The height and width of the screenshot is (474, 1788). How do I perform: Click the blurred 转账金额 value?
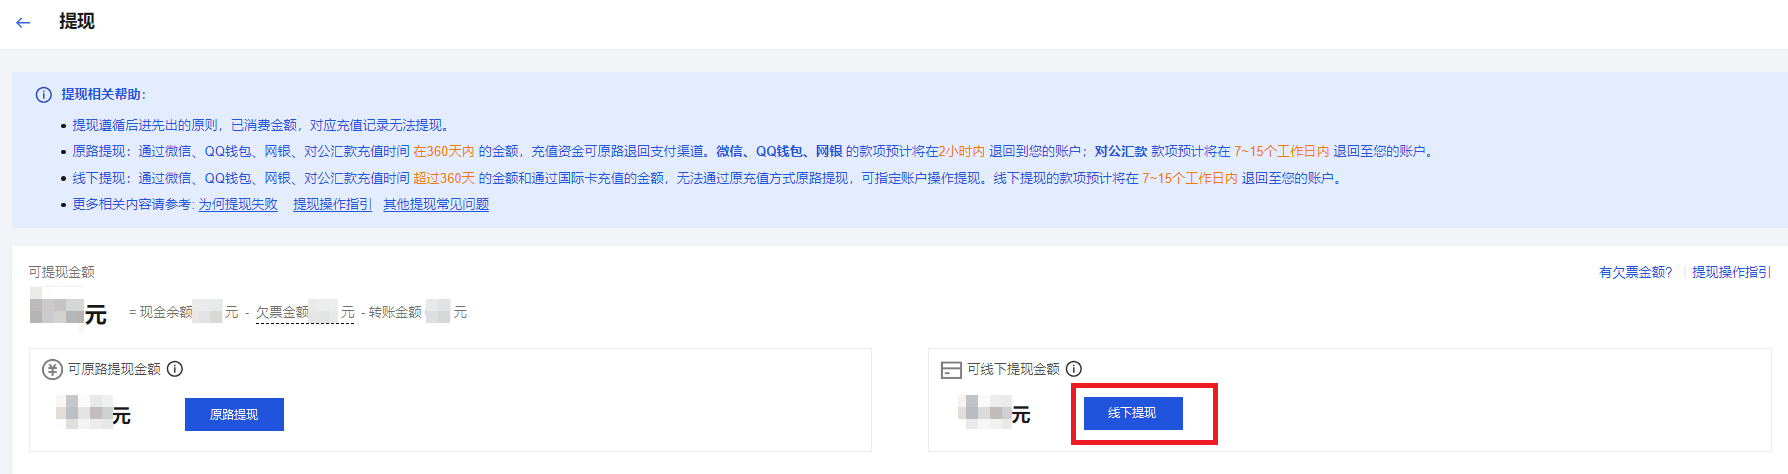438,311
